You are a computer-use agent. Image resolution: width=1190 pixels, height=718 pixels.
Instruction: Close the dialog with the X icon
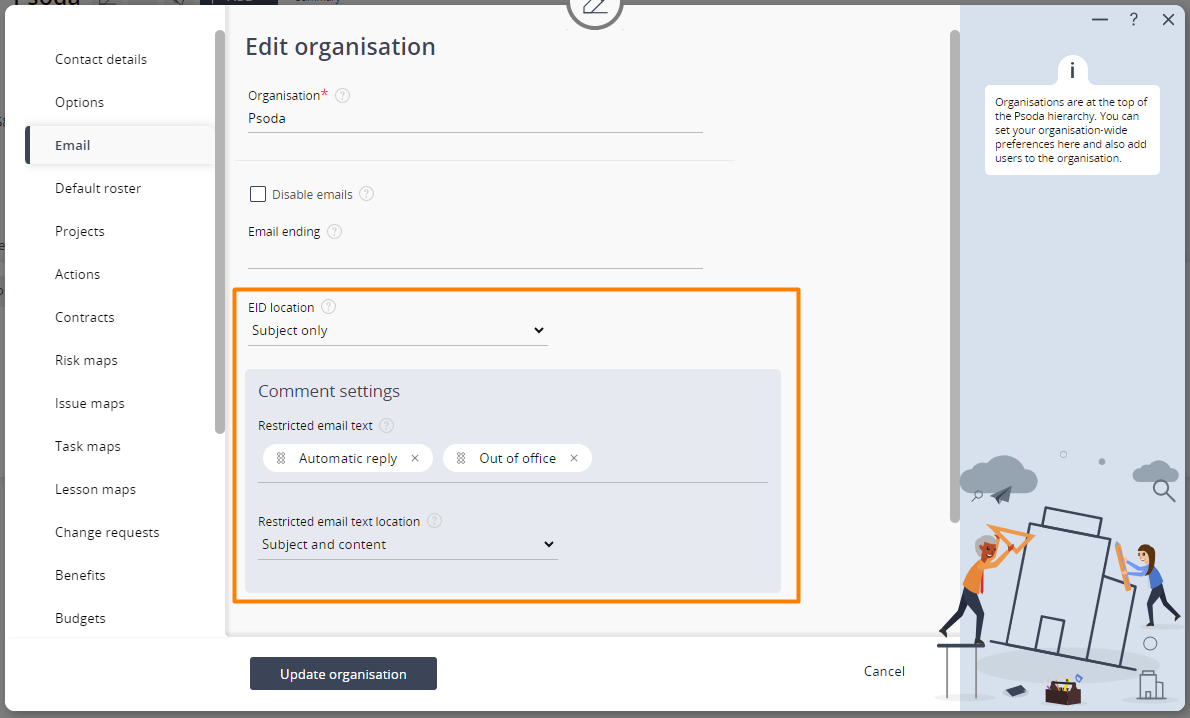(x=1168, y=20)
